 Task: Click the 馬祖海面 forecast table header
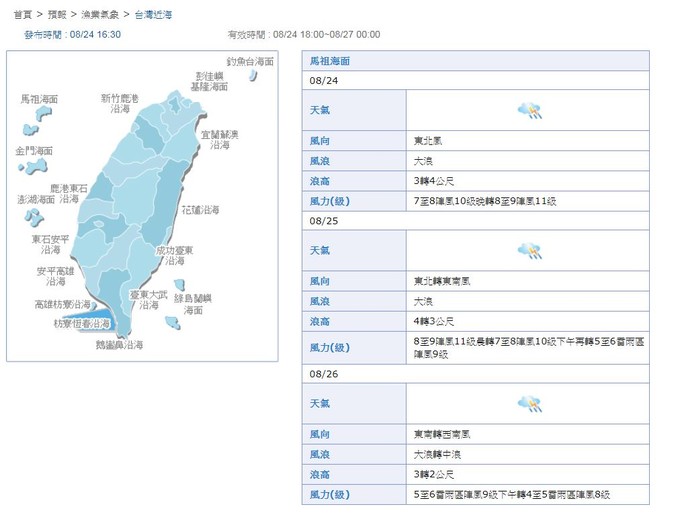click(x=330, y=61)
